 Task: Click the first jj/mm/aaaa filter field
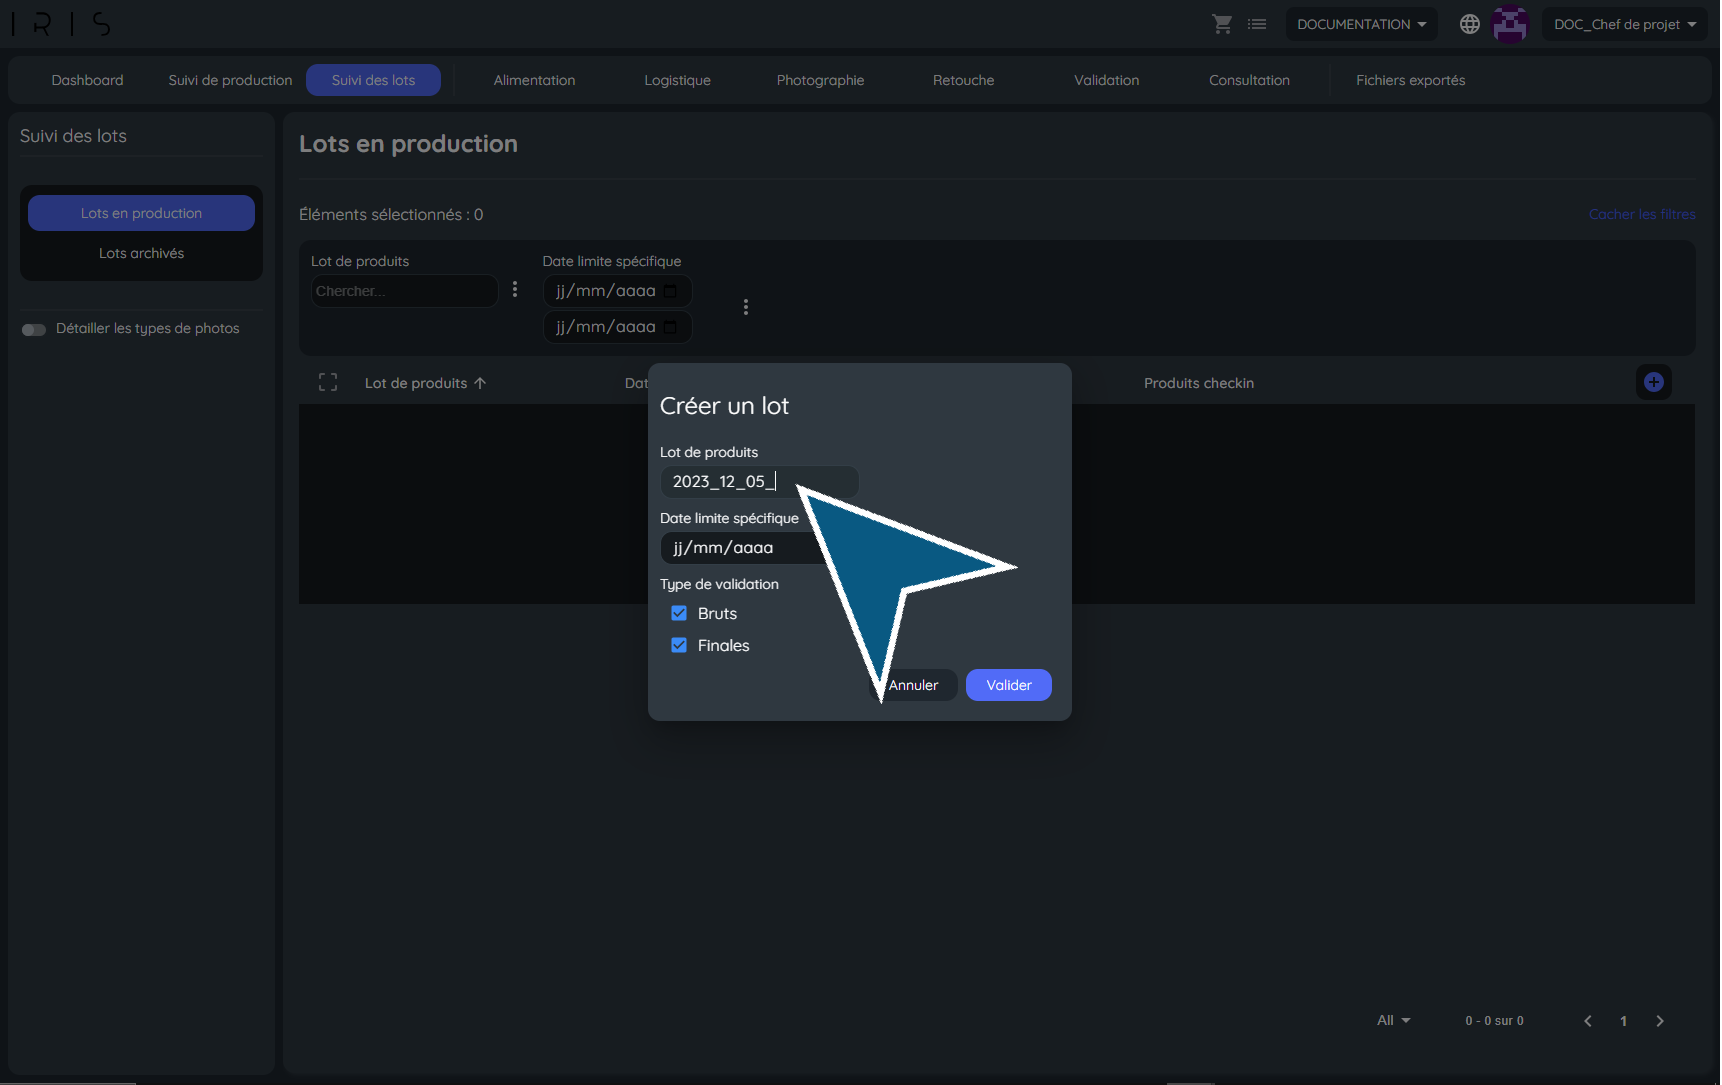point(617,291)
